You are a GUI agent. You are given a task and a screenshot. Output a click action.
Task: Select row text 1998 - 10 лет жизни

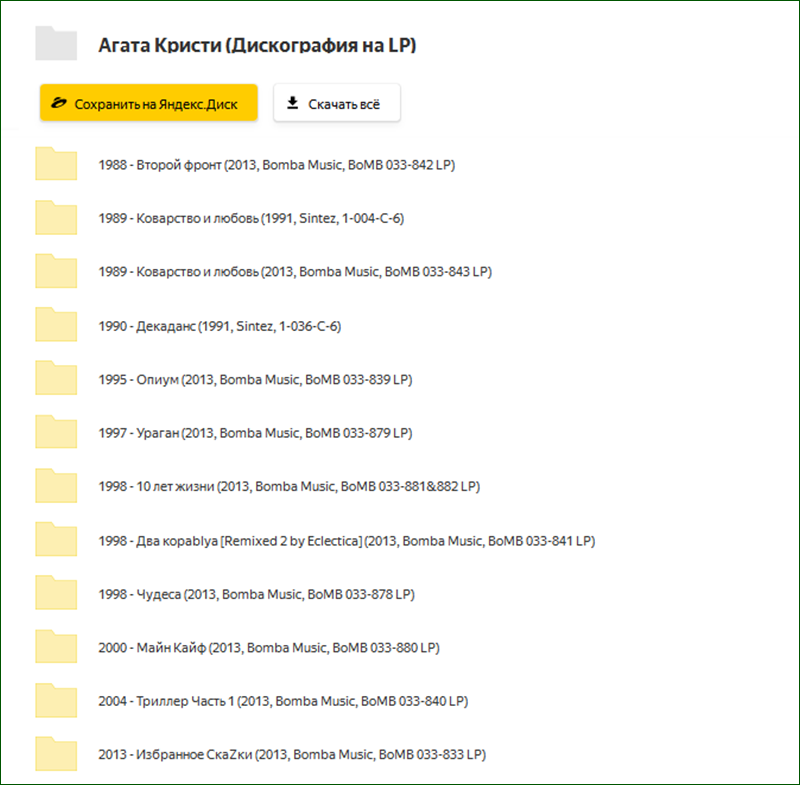coord(289,487)
